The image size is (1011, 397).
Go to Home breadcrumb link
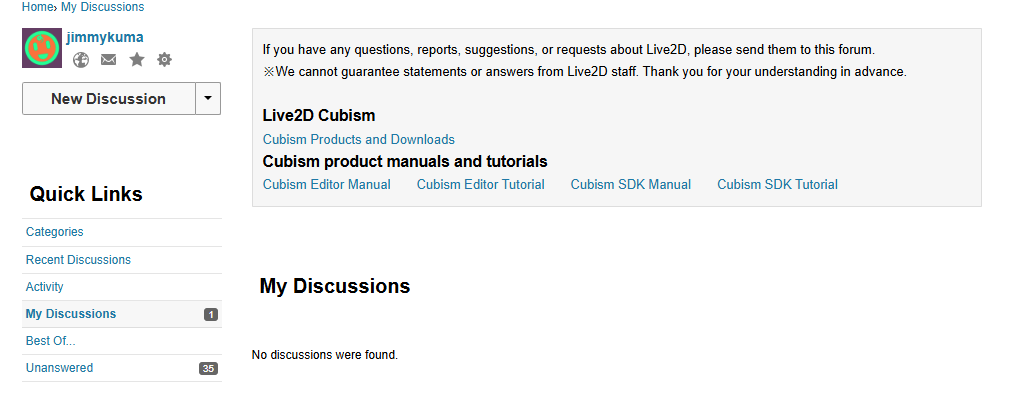[x=37, y=7]
